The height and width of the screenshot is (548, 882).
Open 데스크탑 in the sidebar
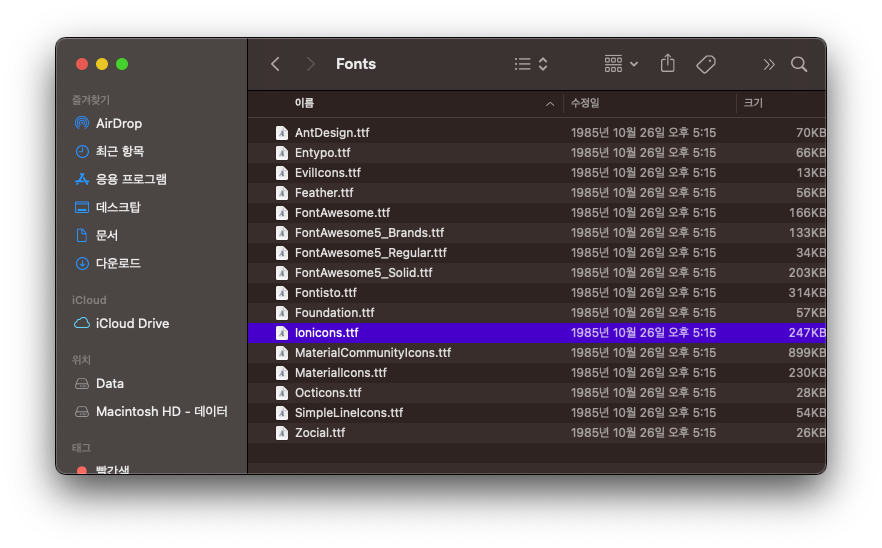click(118, 208)
